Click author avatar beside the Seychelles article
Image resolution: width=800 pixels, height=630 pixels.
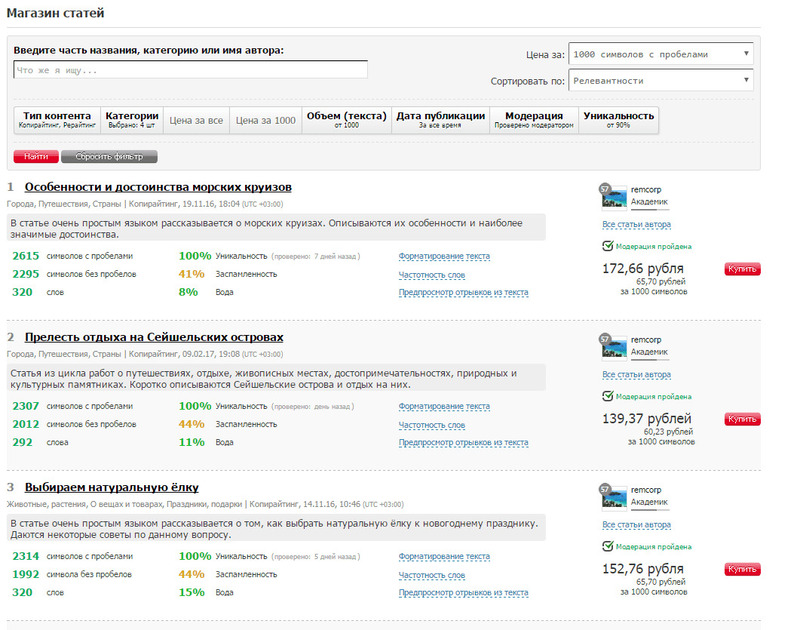point(615,346)
